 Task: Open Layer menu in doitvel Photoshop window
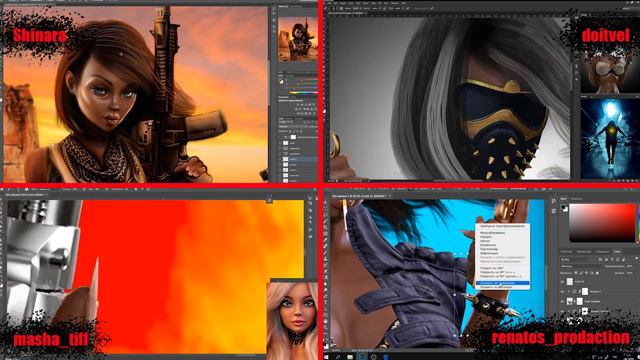click(x=351, y=3)
